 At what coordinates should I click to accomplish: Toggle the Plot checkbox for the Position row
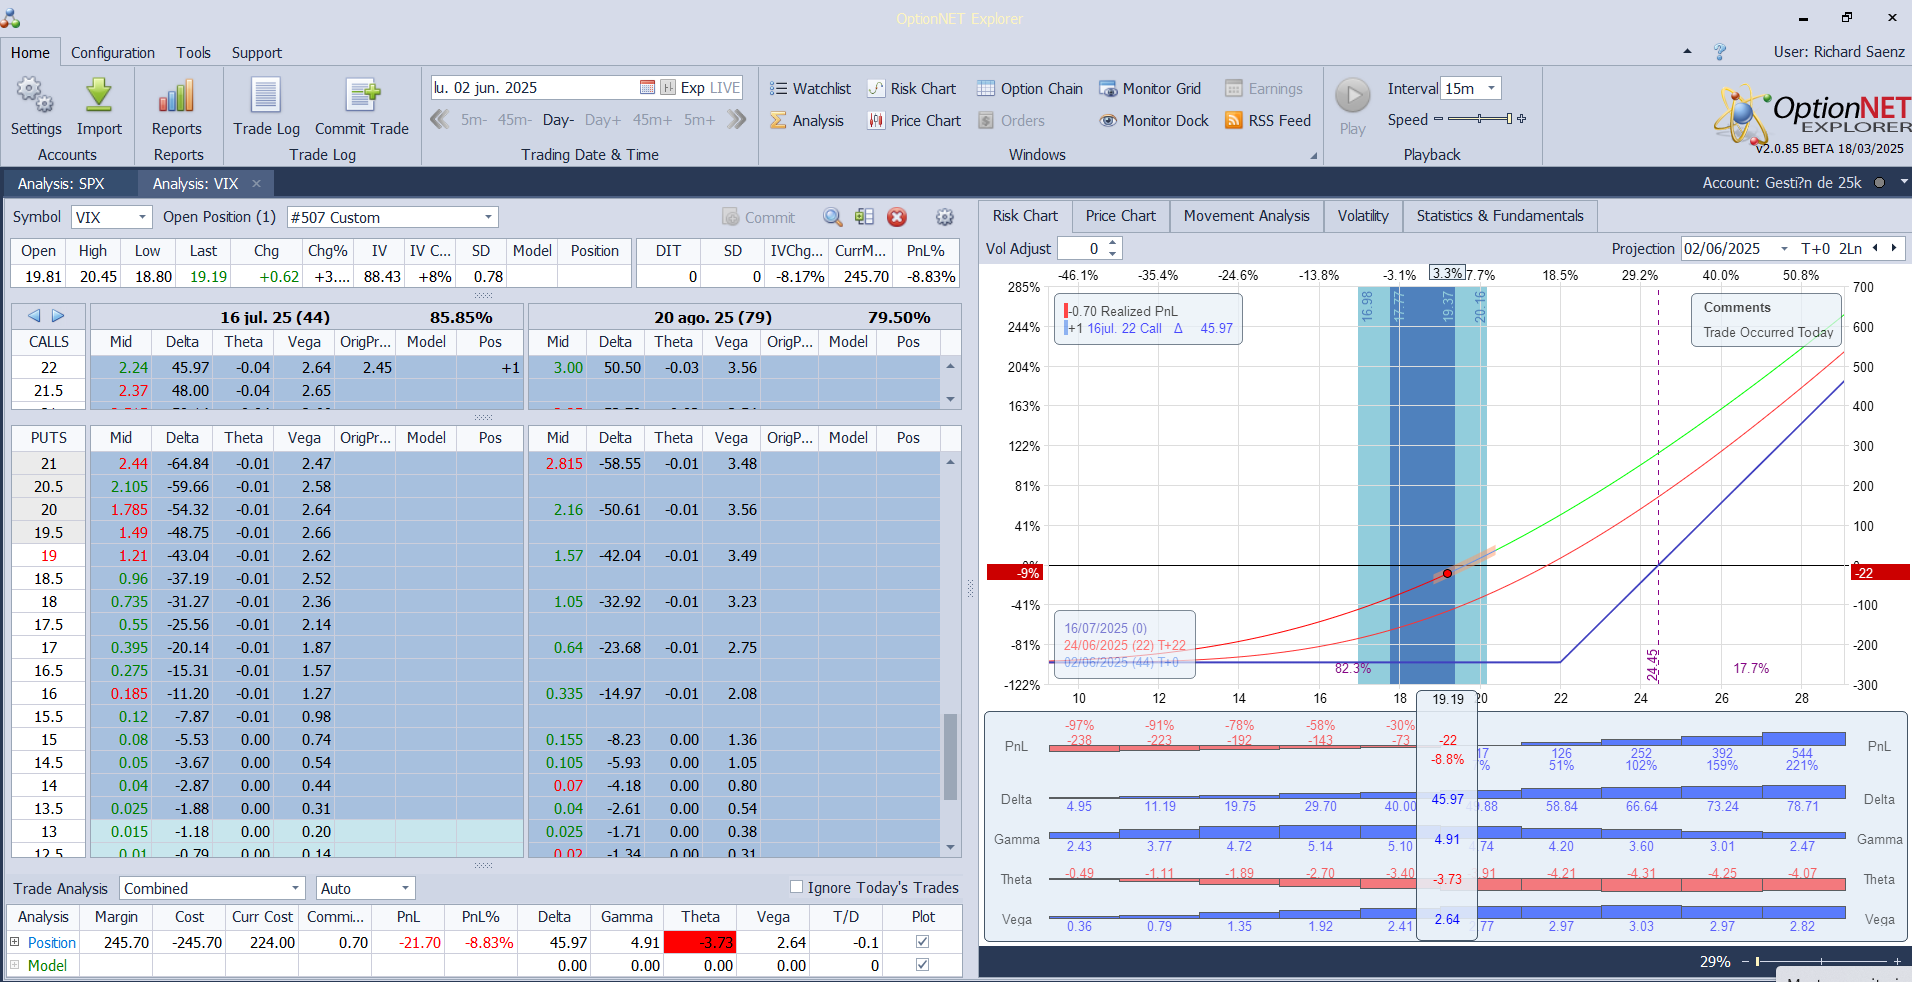tap(922, 942)
